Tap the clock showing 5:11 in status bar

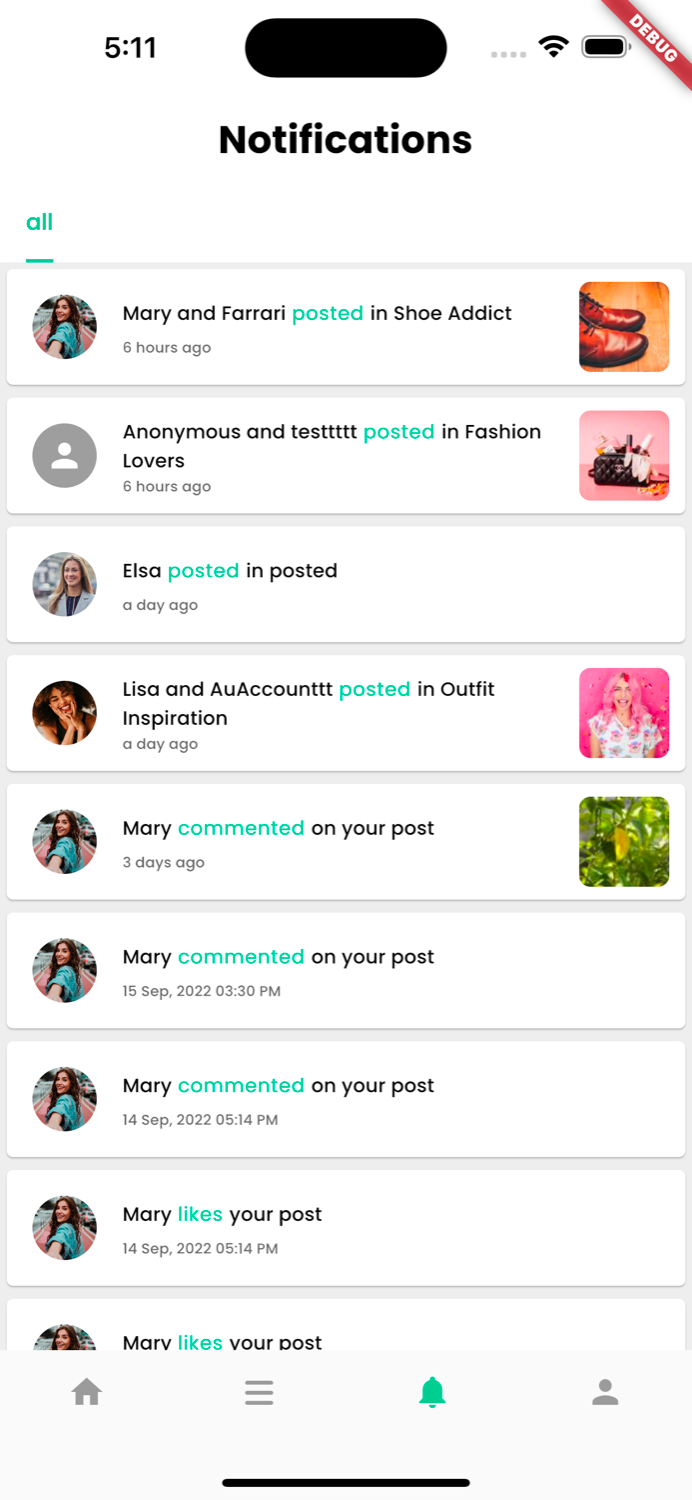pos(130,47)
